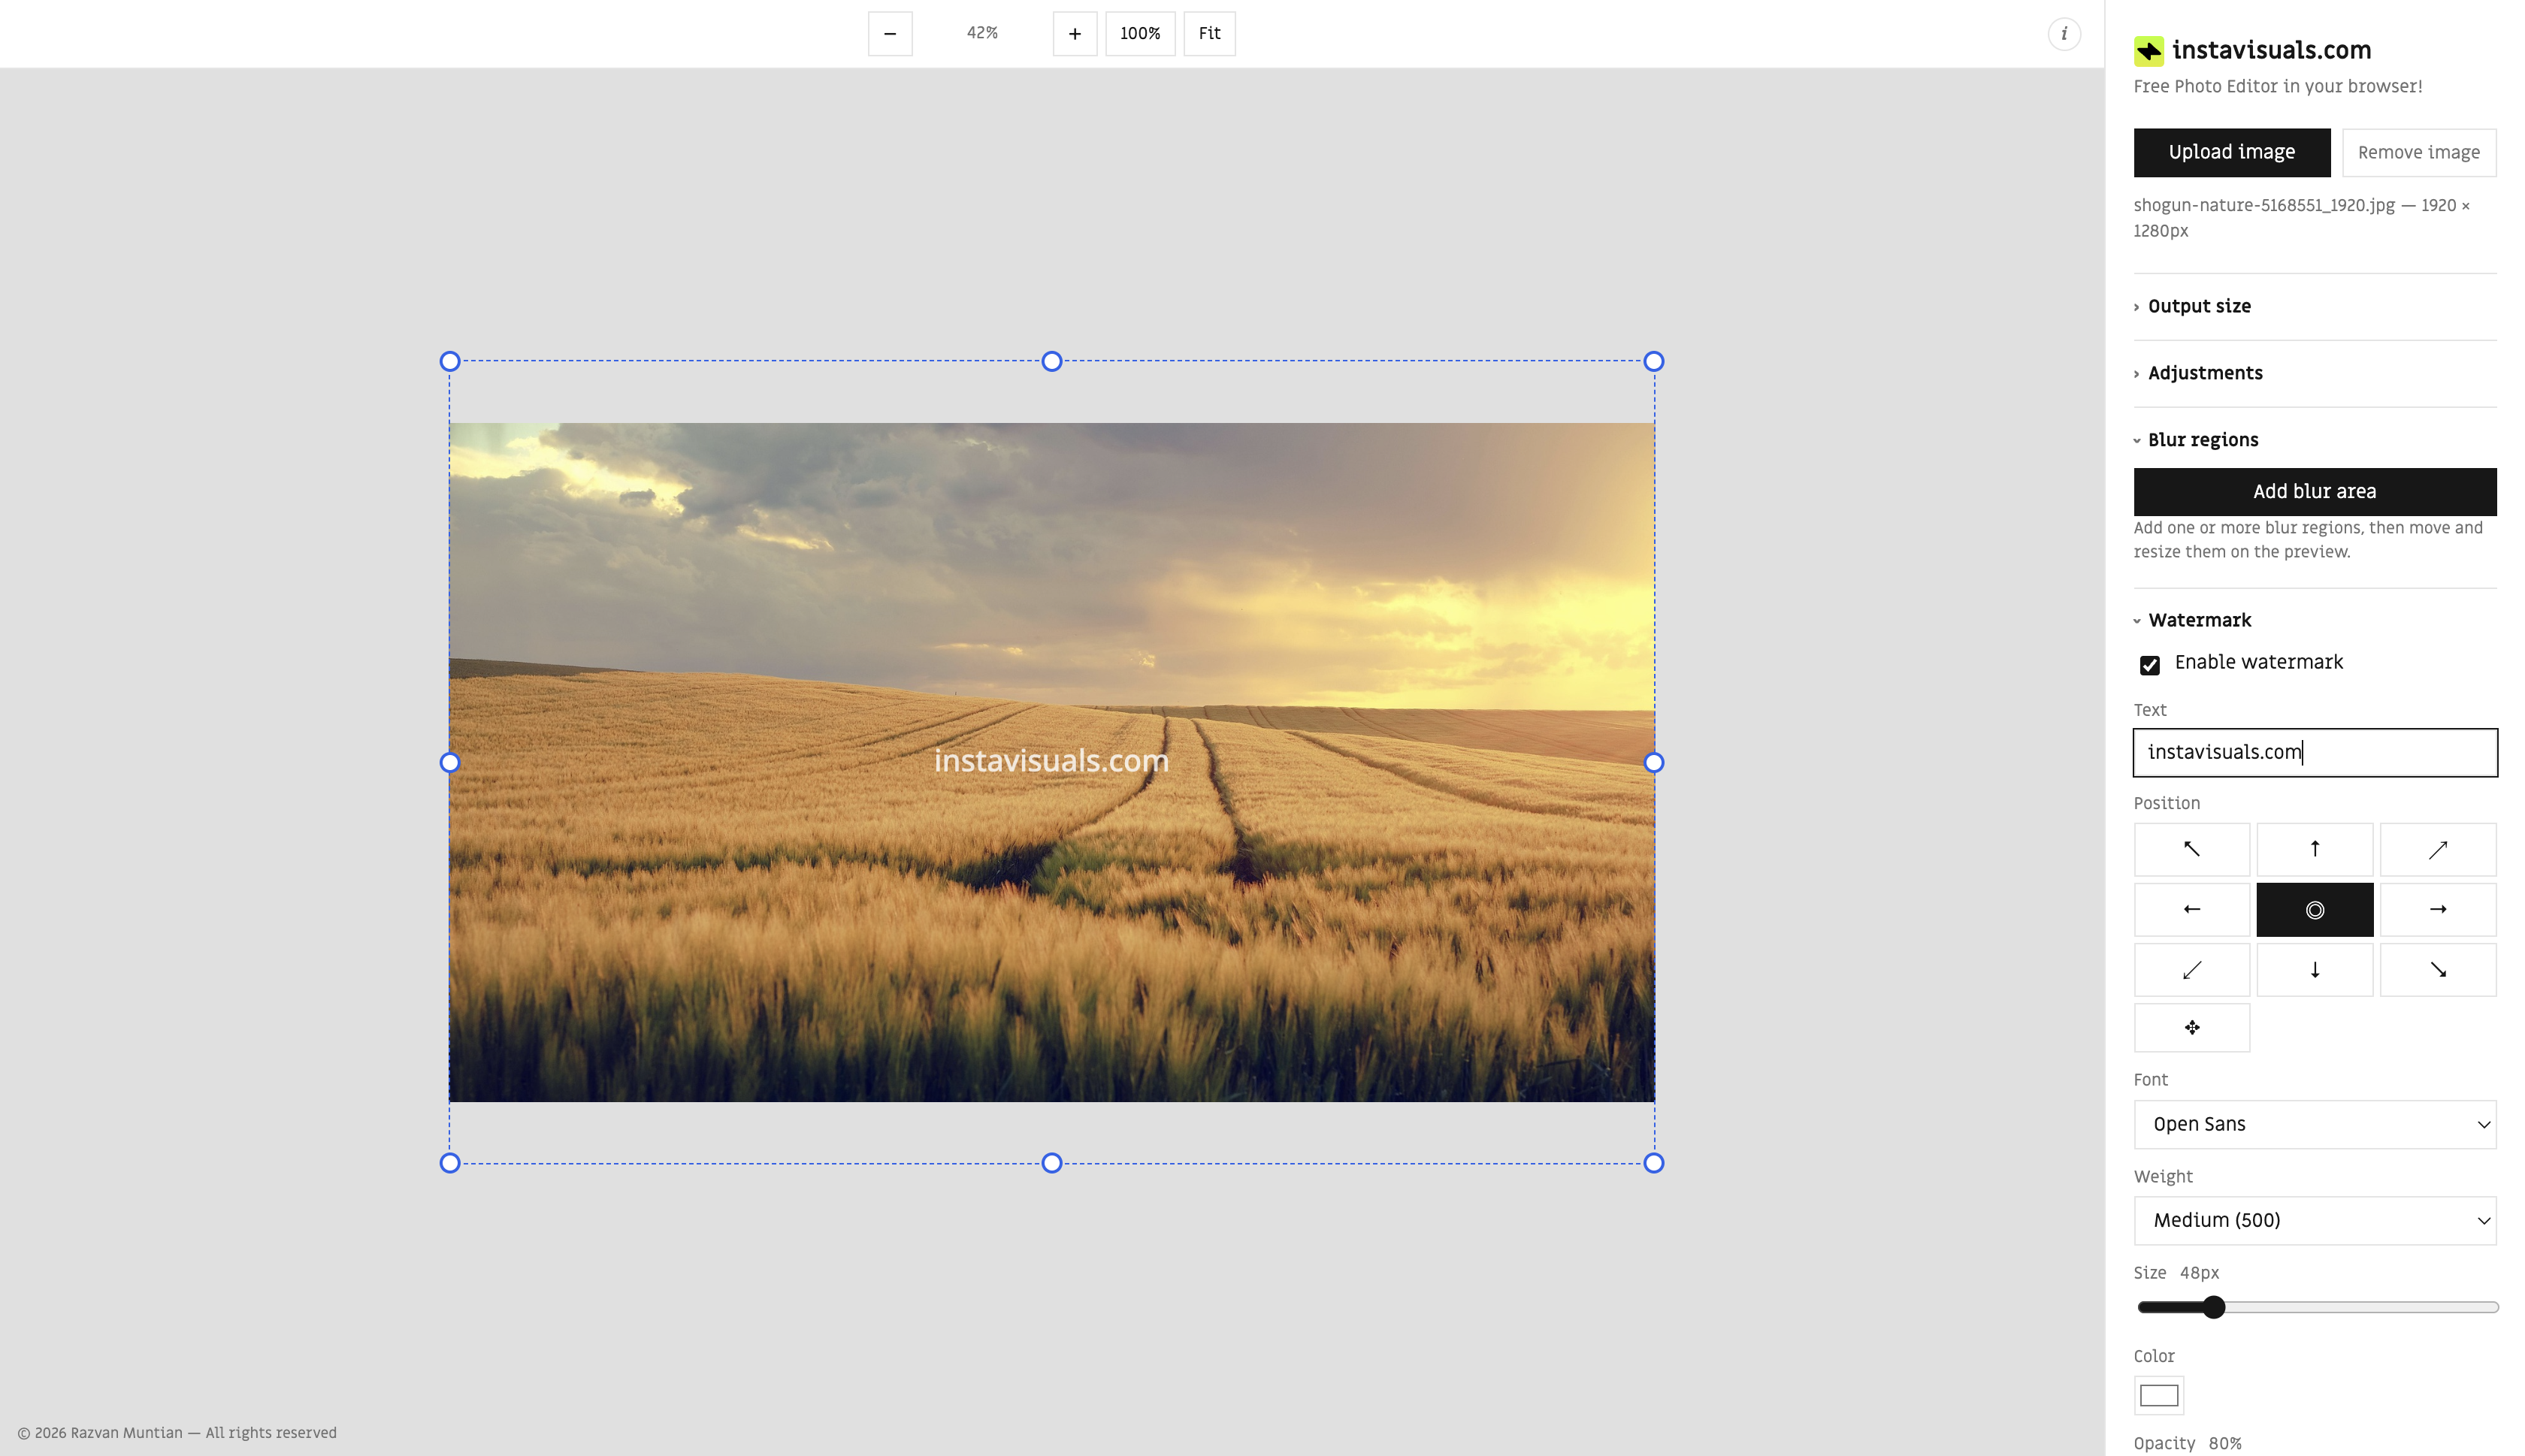The image size is (2525, 1456).
Task: Click the shogun-nature-5168551_1920.jpg file name text
Action: coord(2264,205)
